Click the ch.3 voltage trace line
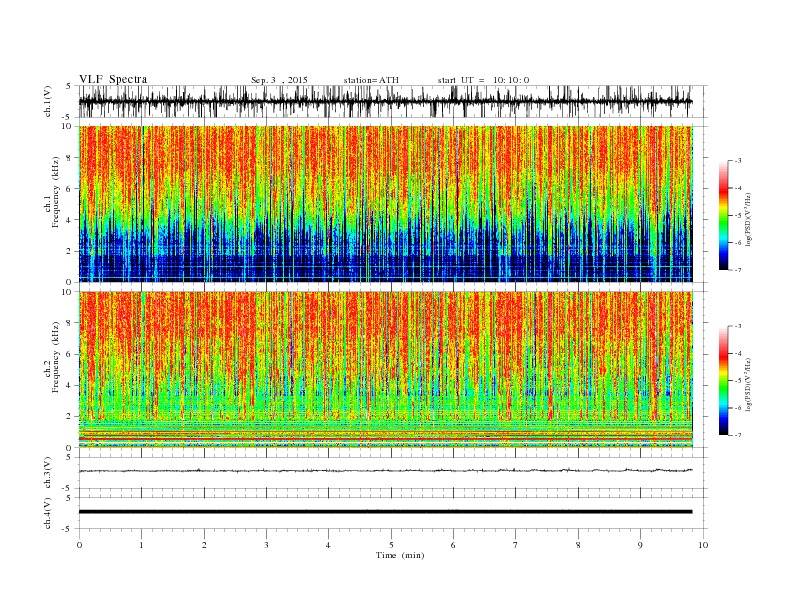Screen dimensions: 792x612 385,471
